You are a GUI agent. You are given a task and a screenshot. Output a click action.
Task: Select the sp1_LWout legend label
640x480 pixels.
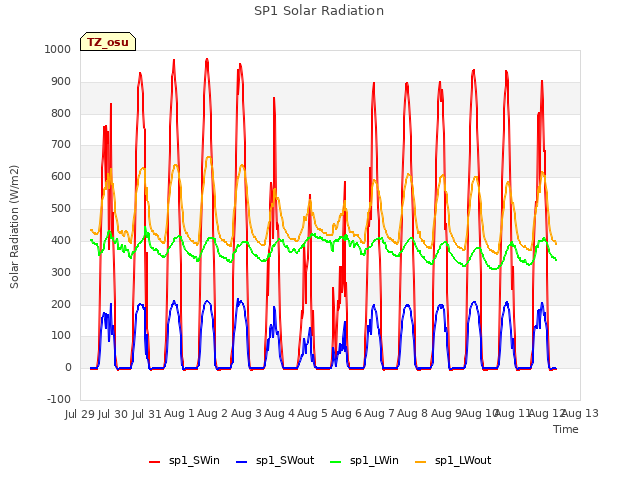[463, 460]
